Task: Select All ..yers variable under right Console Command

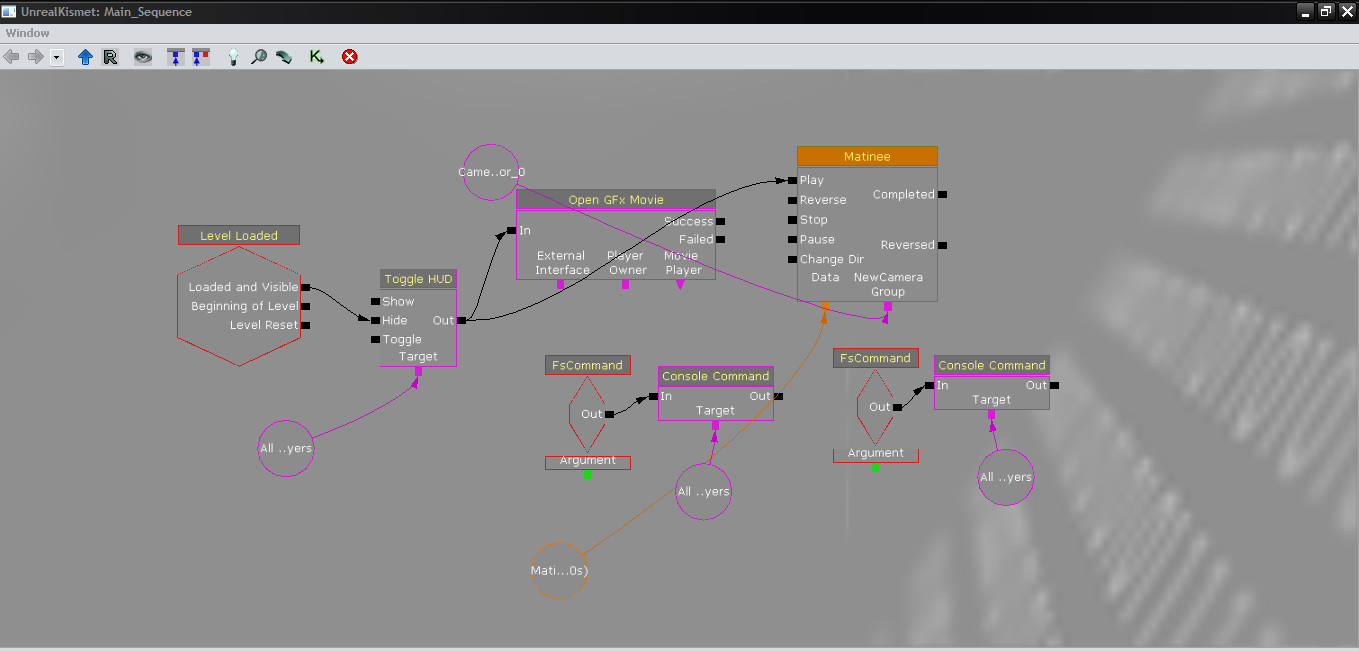Action: [1006, 476]
